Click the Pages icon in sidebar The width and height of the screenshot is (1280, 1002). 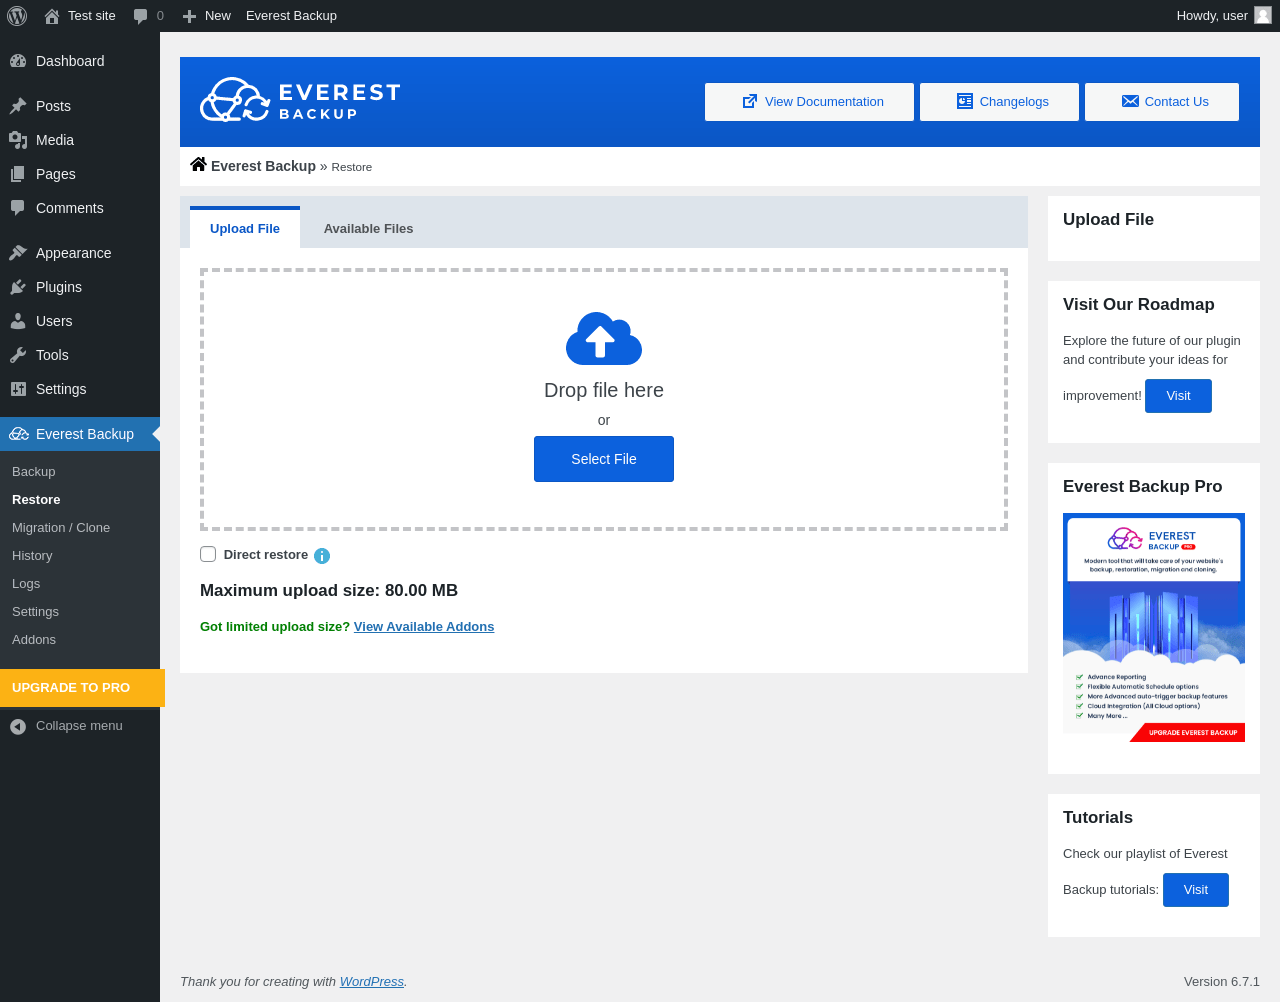(18, 174)
